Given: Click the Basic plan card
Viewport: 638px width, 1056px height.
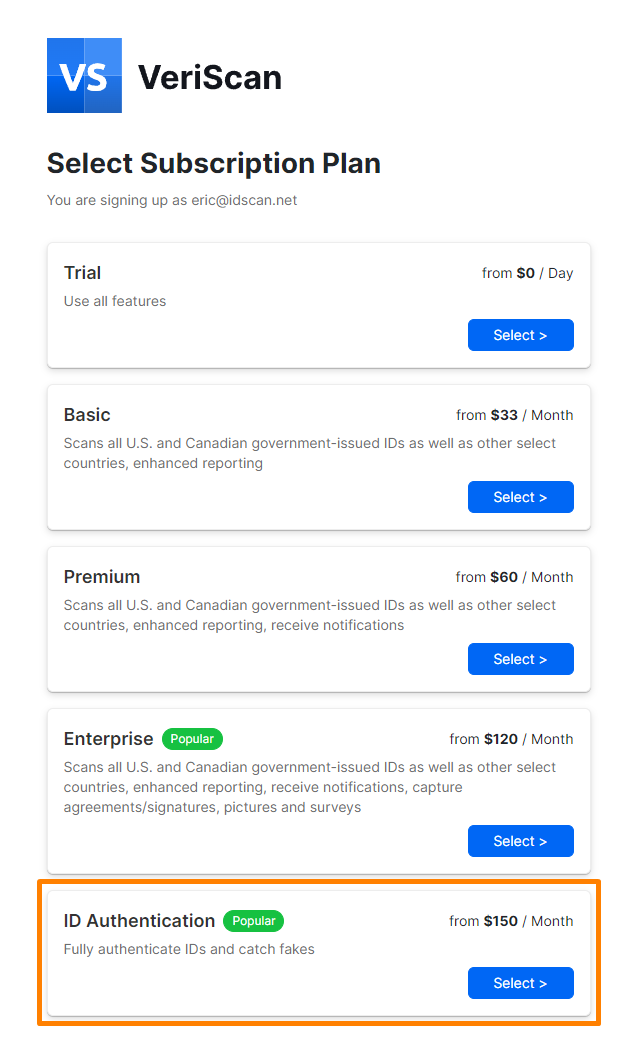Looking at the screenshot, I should click(319, 457).
